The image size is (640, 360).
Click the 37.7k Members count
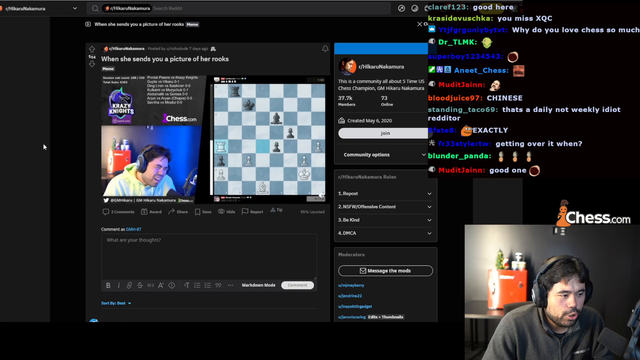(346, 101)
